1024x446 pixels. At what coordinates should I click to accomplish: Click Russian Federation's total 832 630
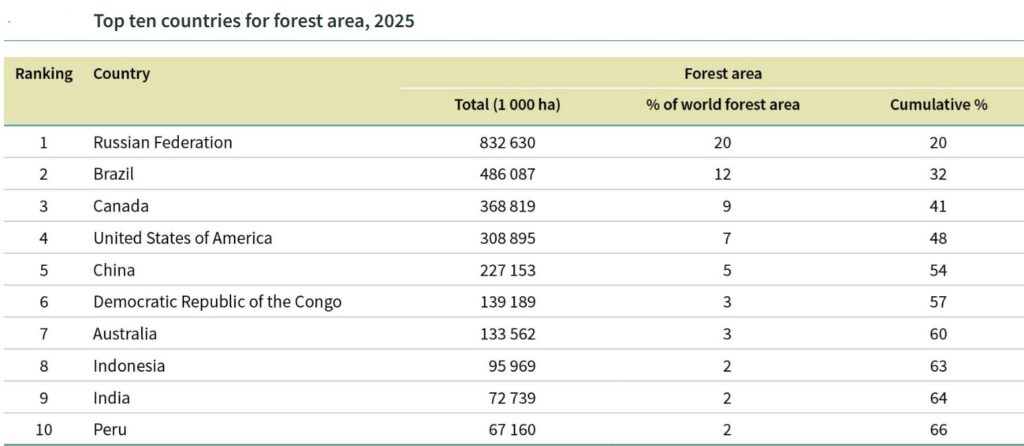[508, 142]
